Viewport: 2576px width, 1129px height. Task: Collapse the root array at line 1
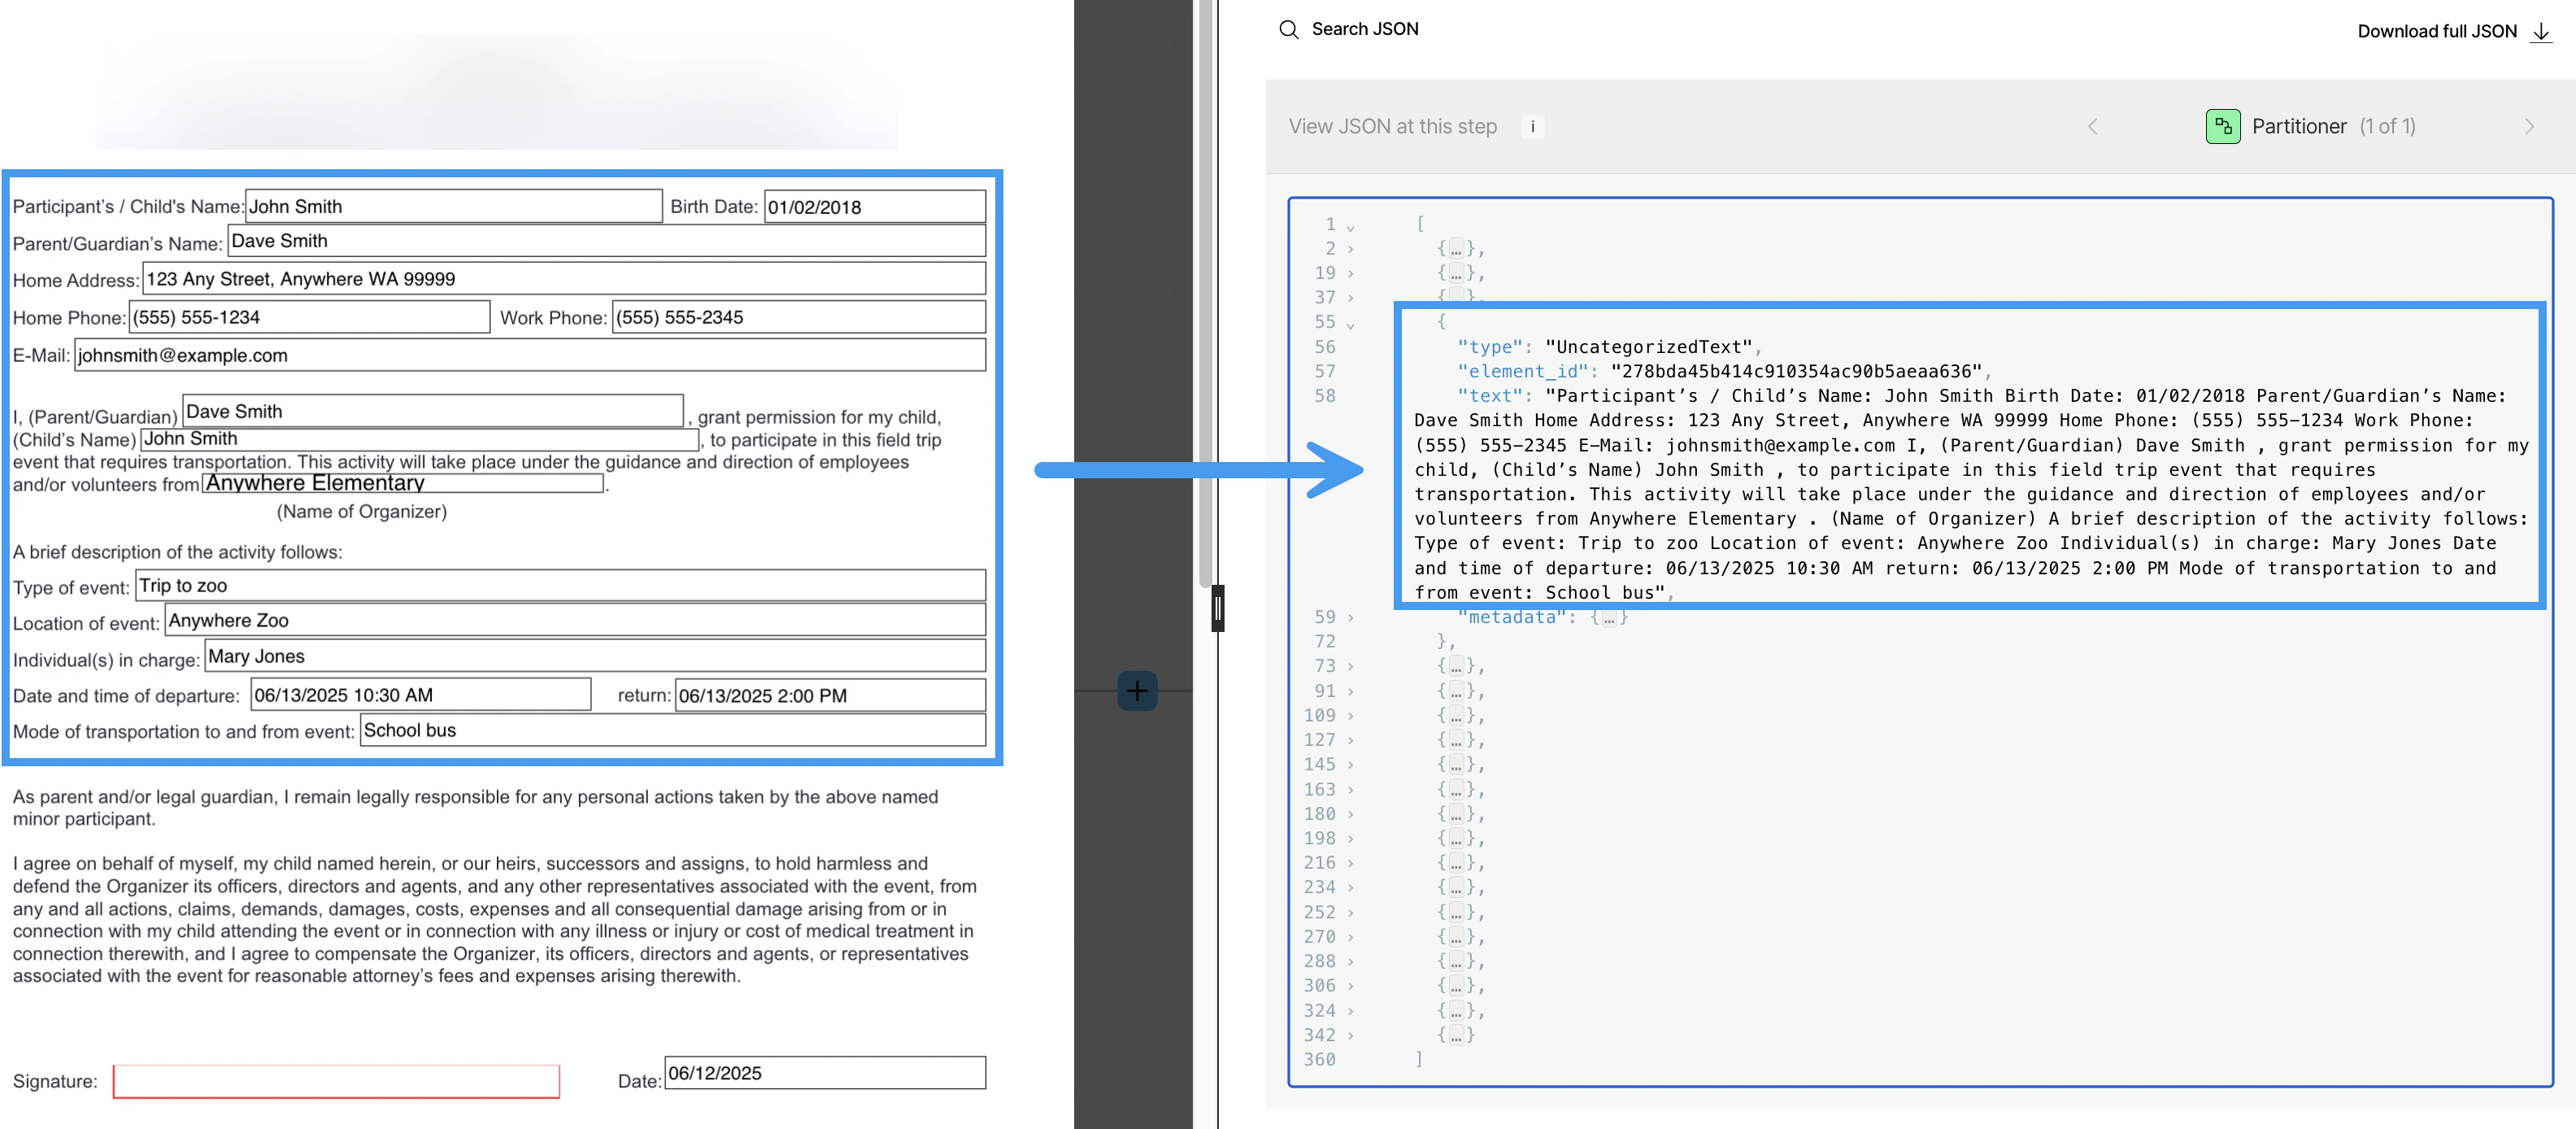click(x=1350, y=226)
